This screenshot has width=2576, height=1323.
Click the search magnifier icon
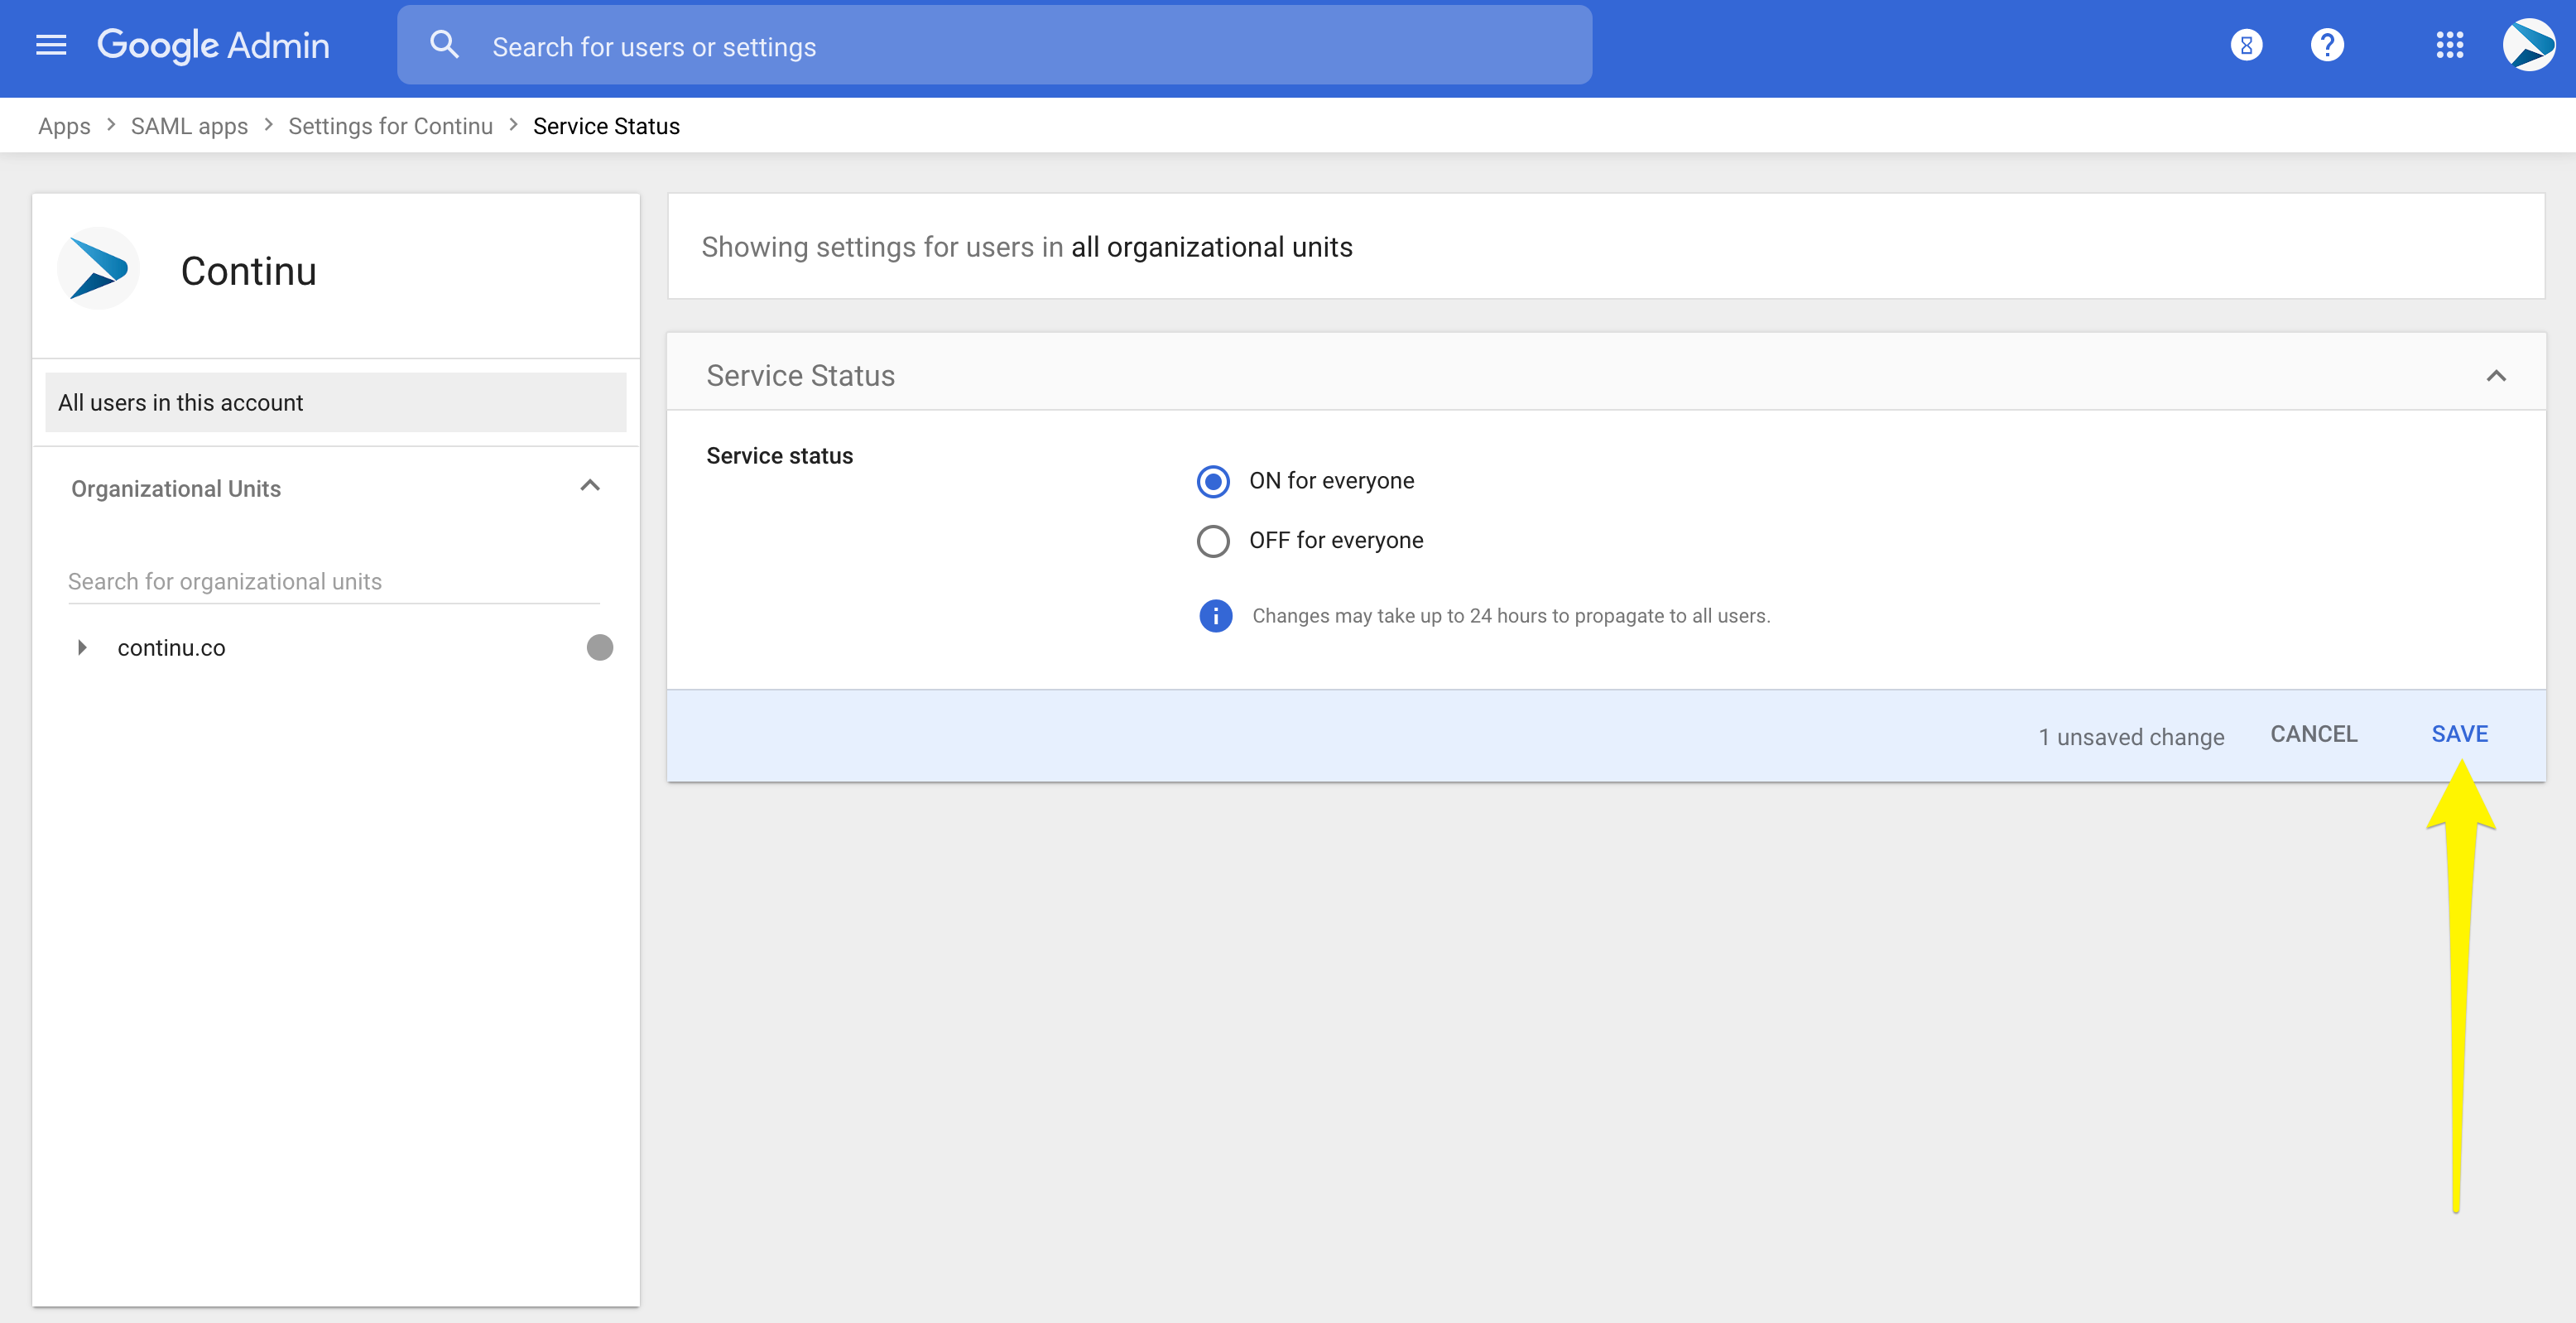[x=444, y=45]
